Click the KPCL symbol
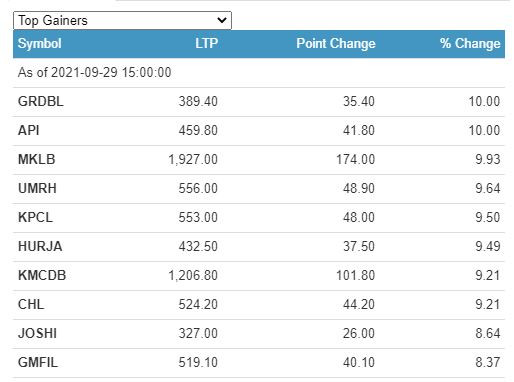The width and height of the screenshot is (514, 382). 35,217
